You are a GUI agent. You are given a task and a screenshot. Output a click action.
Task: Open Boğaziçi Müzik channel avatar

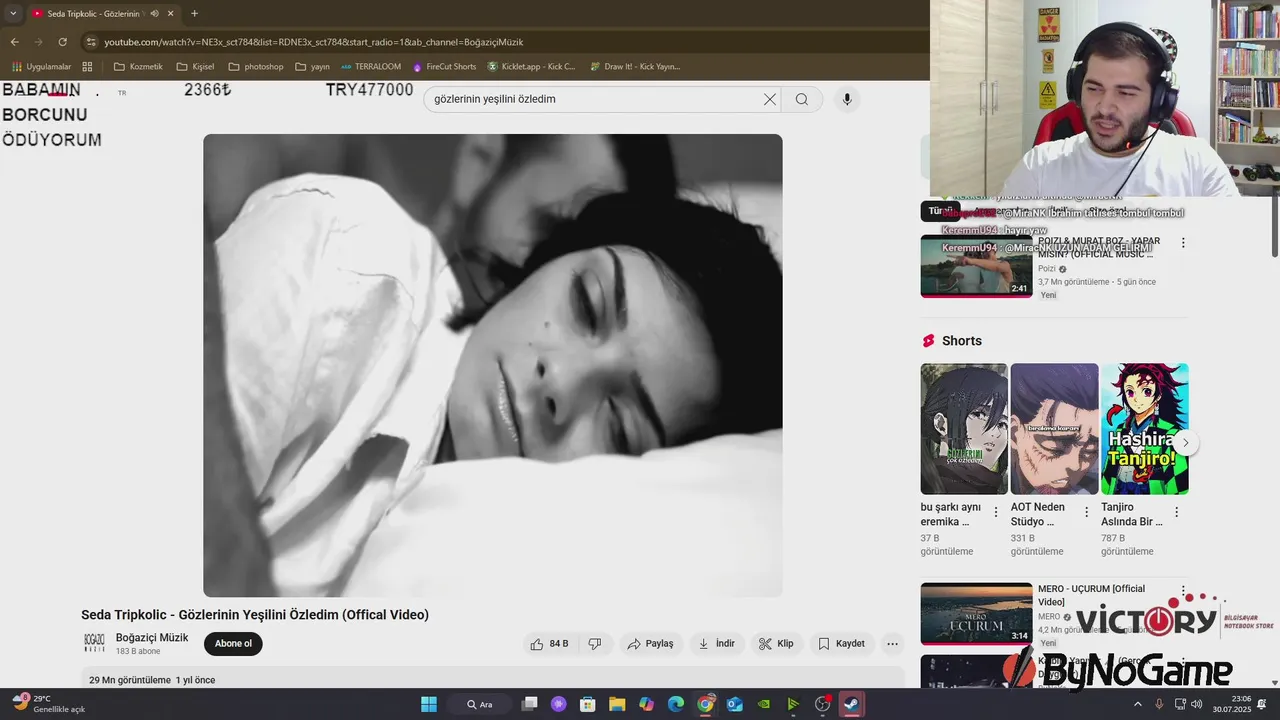click(94, 644)
